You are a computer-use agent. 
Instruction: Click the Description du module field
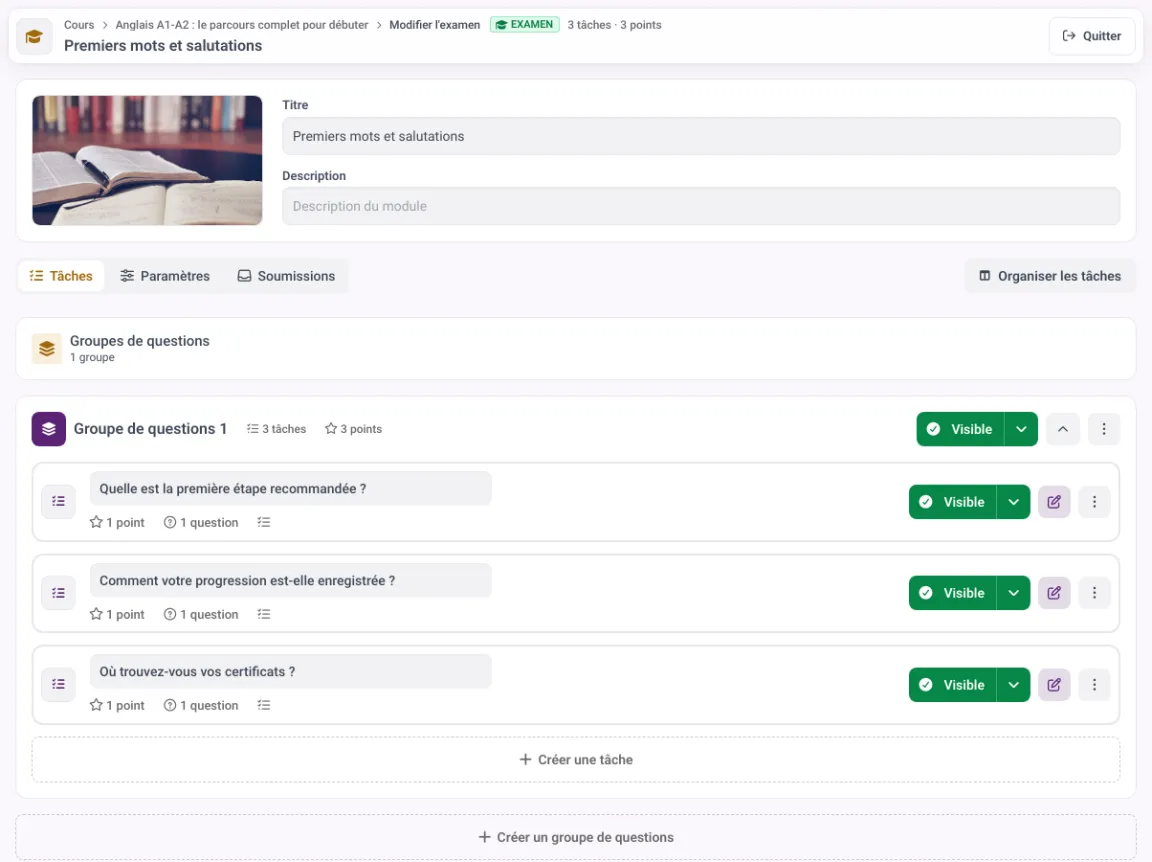point(701,206)
